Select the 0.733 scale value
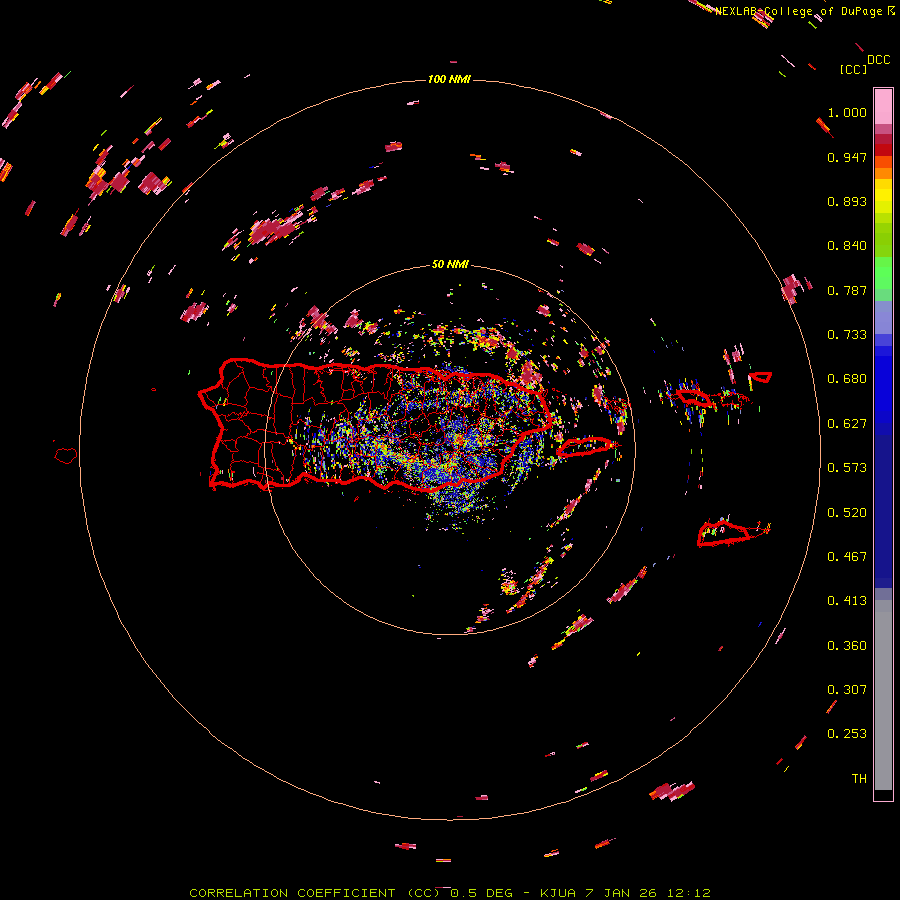 847,335
